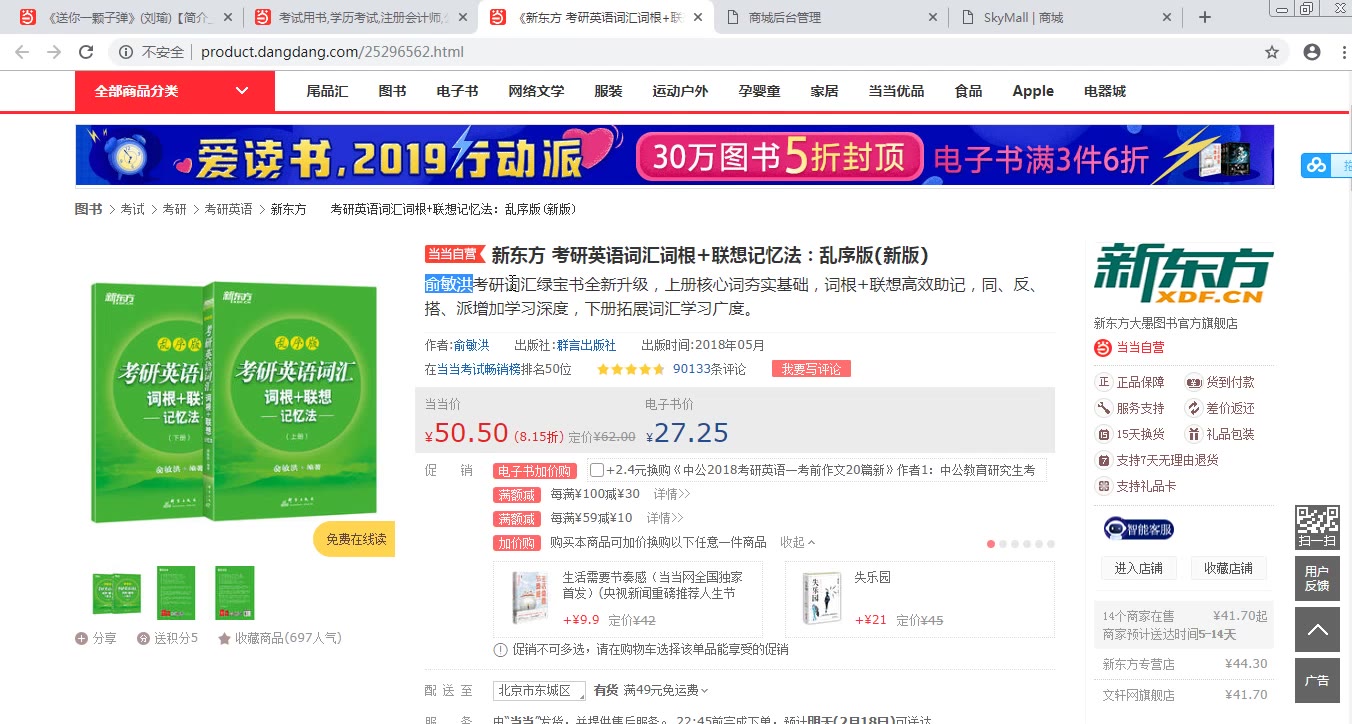This screenshot has width=1352, height=724.
Task: Open the 运动户外 navigation item
Action: (x=680, y=91)
